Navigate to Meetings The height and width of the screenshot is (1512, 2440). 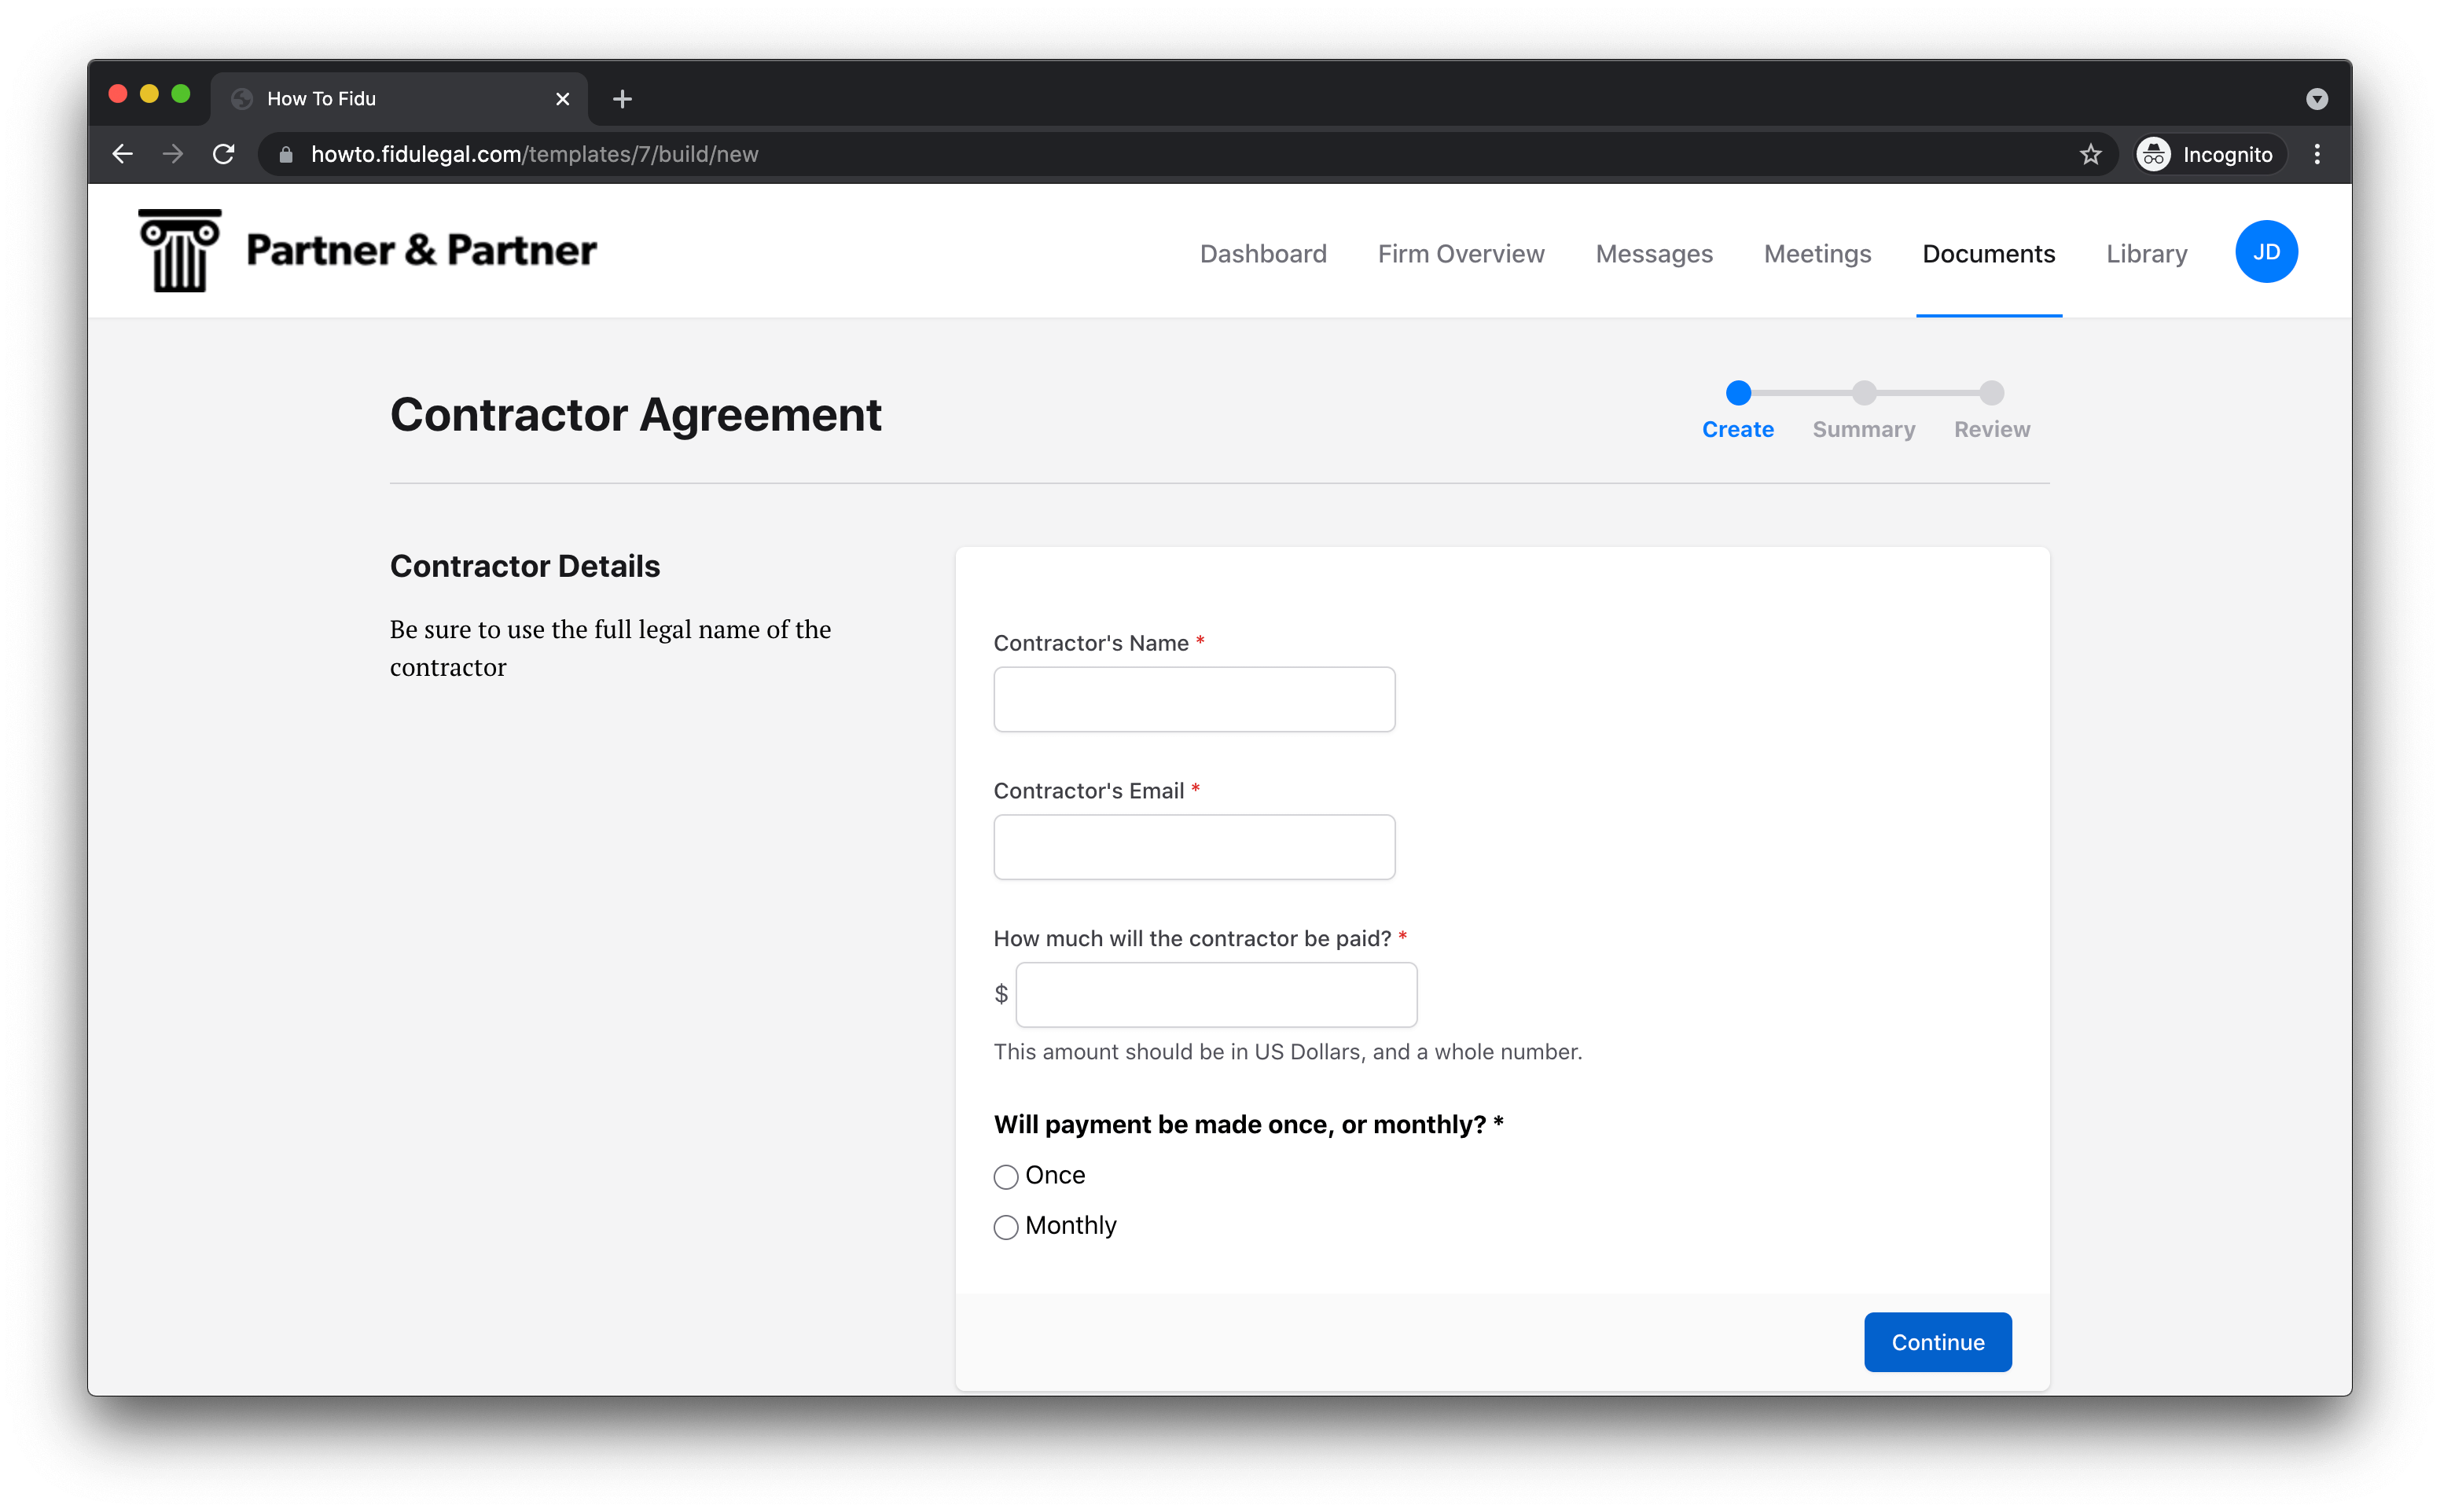1817,254
